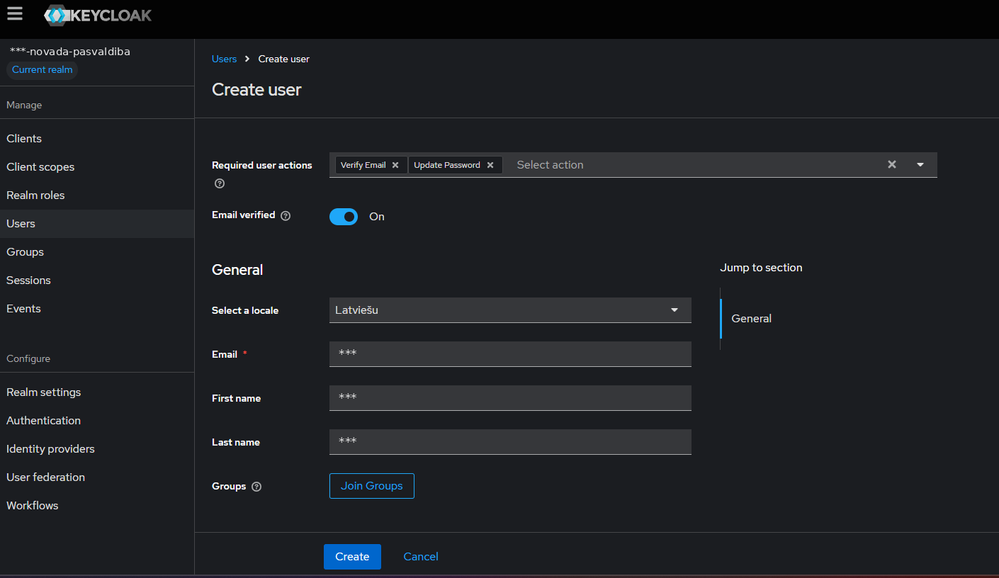
Task: Open Identity providers
Action: [97, 449]
